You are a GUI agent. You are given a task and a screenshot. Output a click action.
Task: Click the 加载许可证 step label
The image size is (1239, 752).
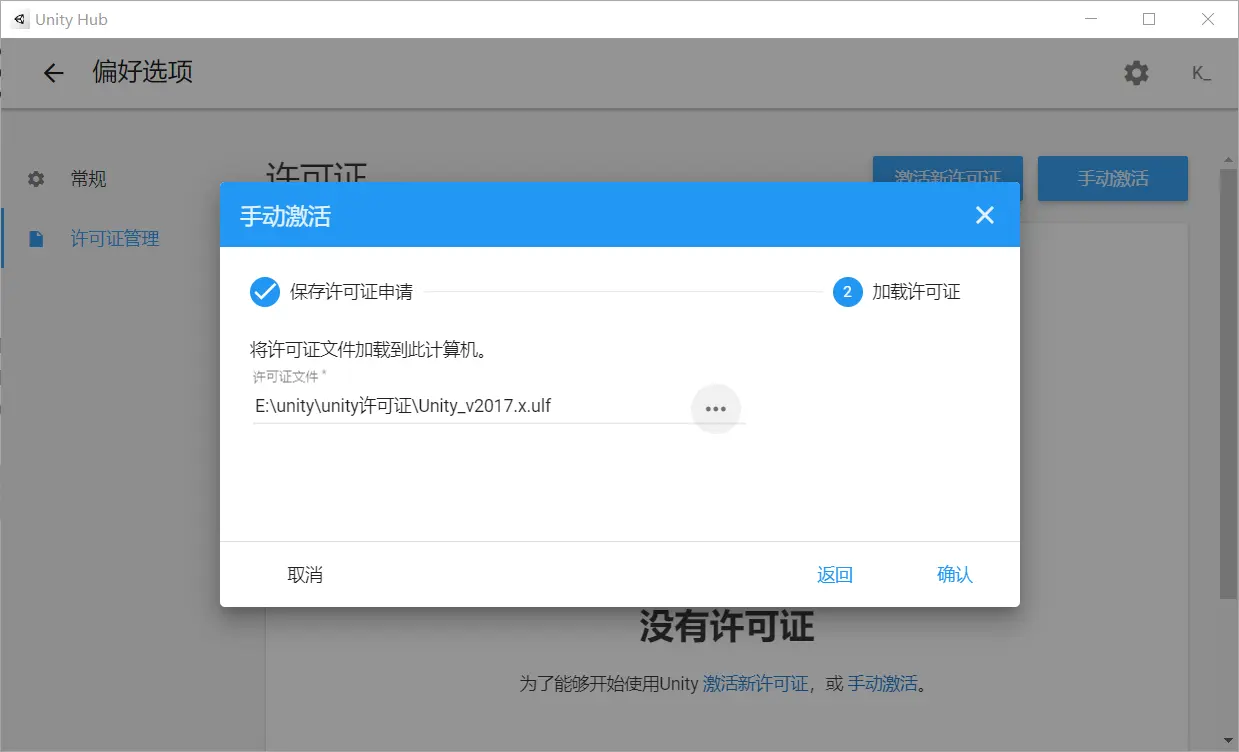tap(916, 292)
